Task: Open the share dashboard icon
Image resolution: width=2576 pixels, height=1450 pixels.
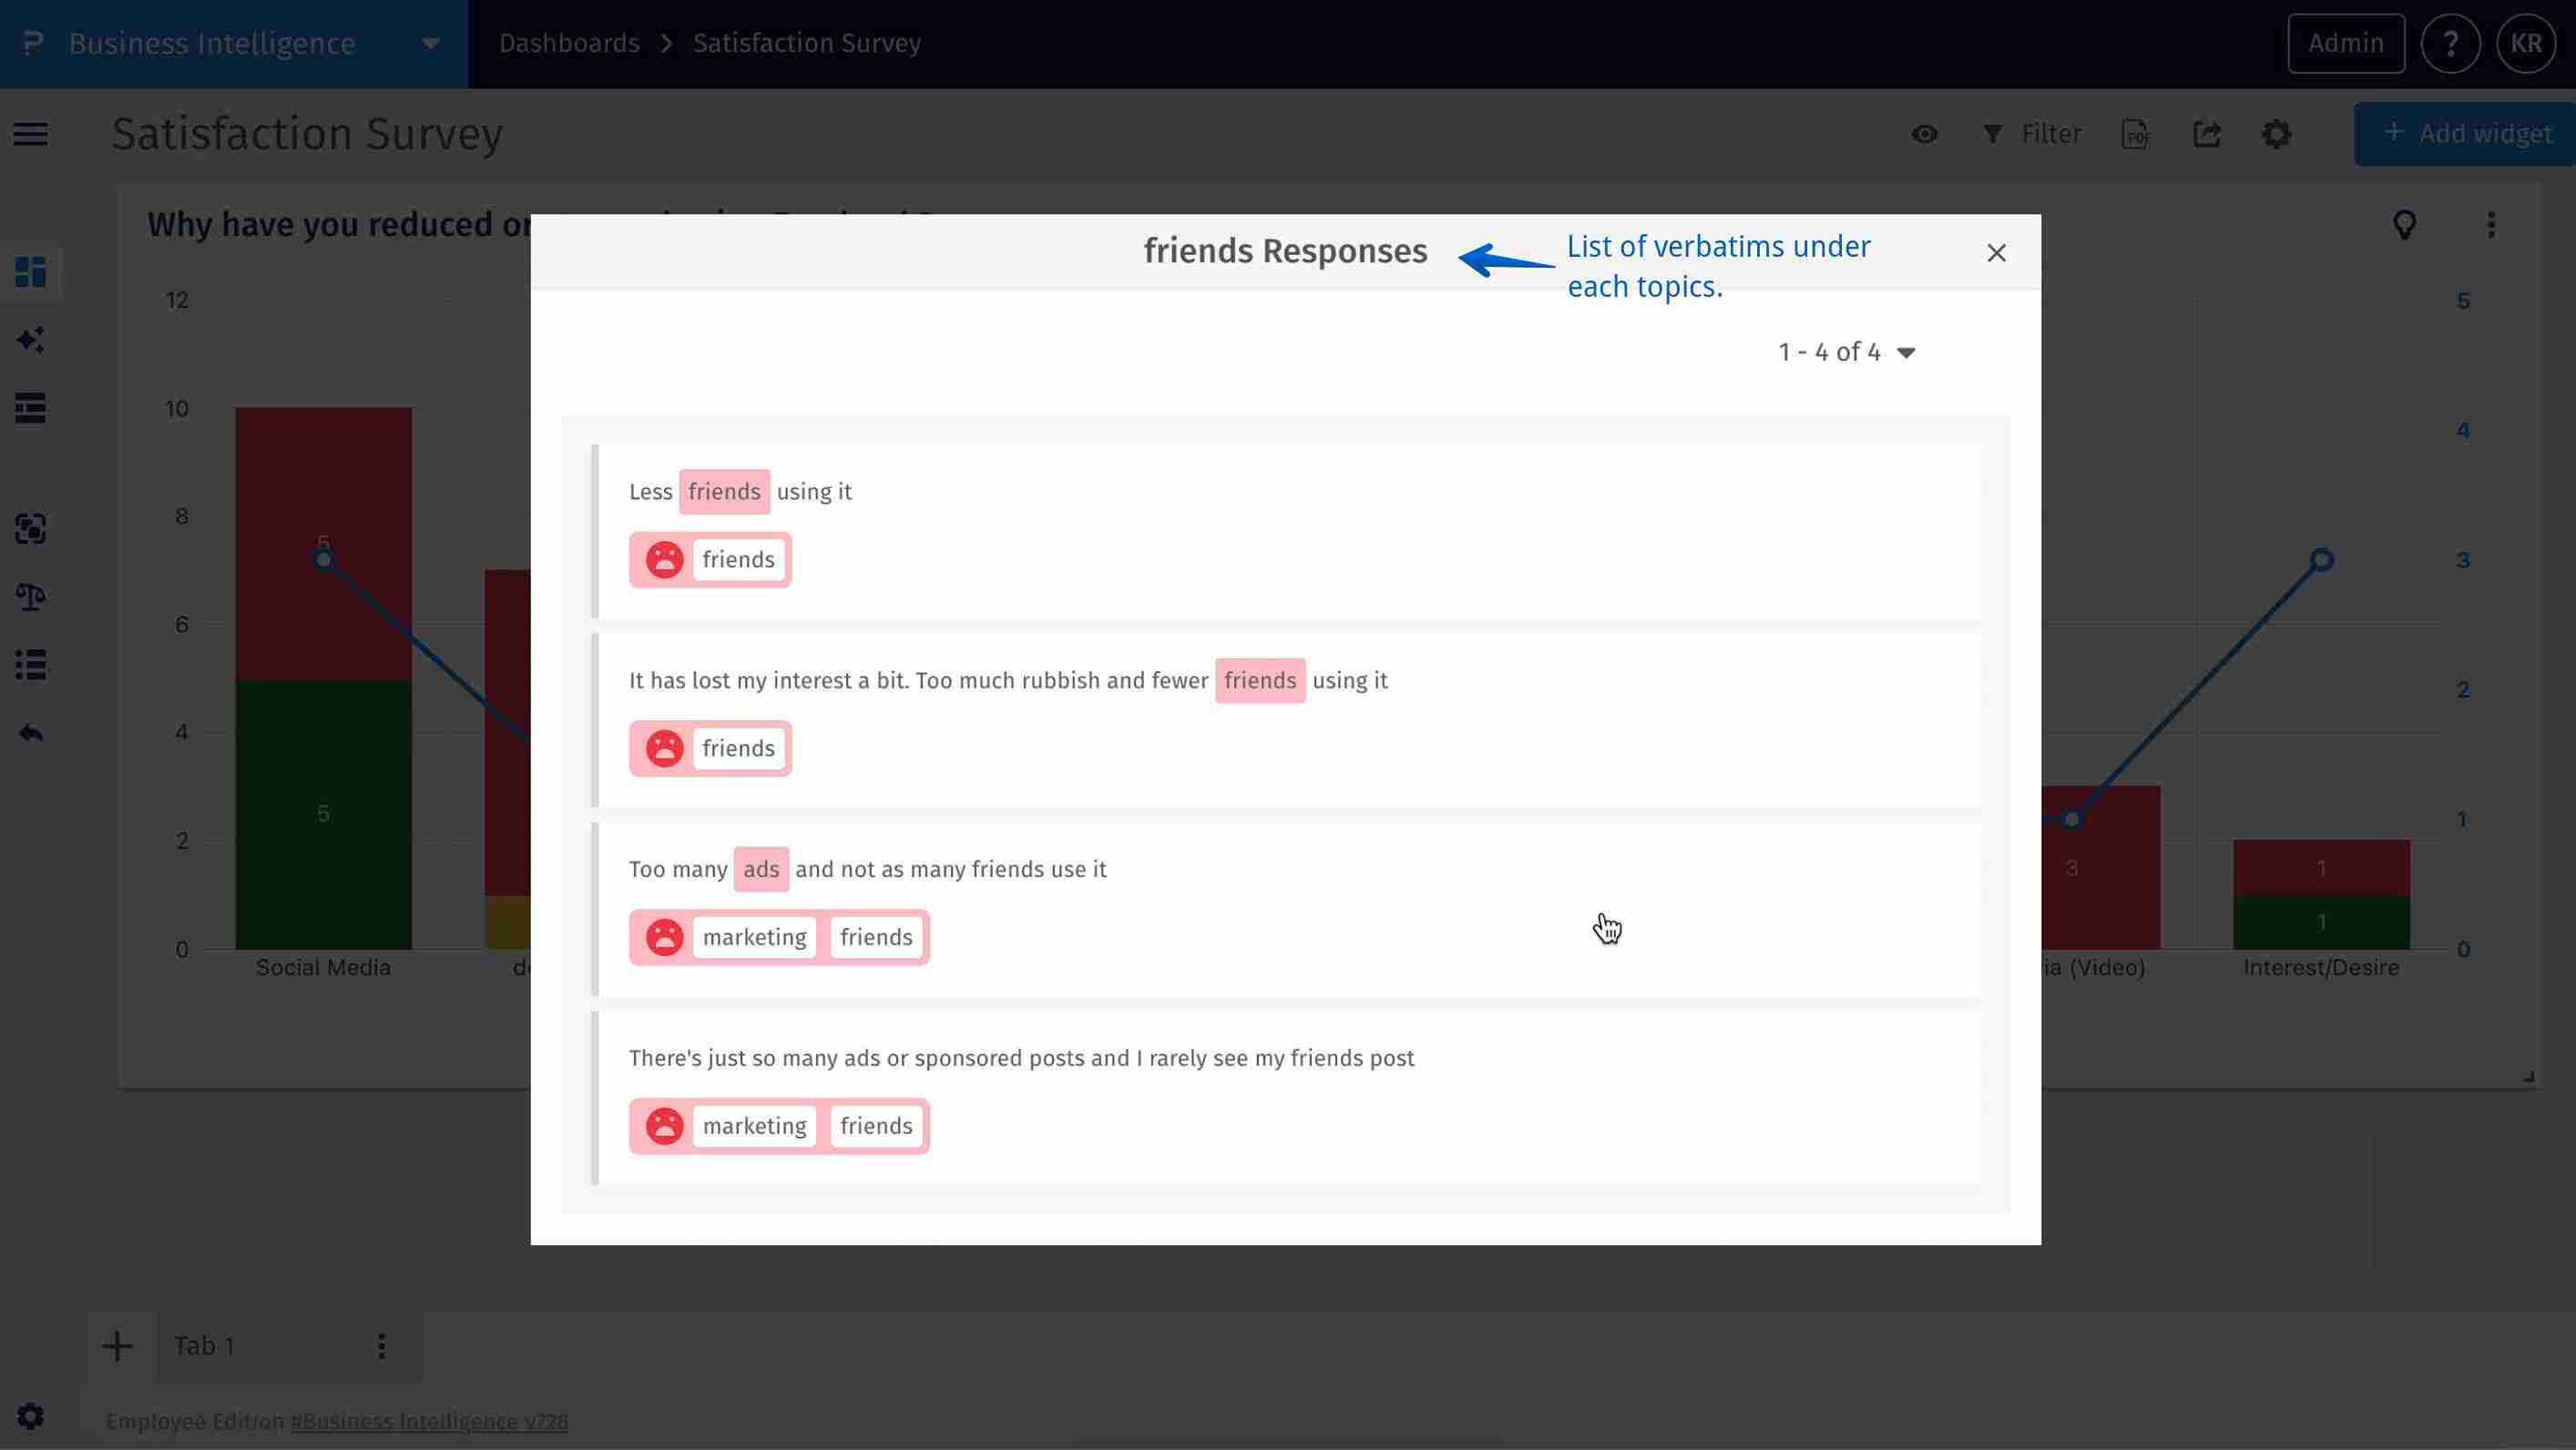Action: pos(2209,133)
